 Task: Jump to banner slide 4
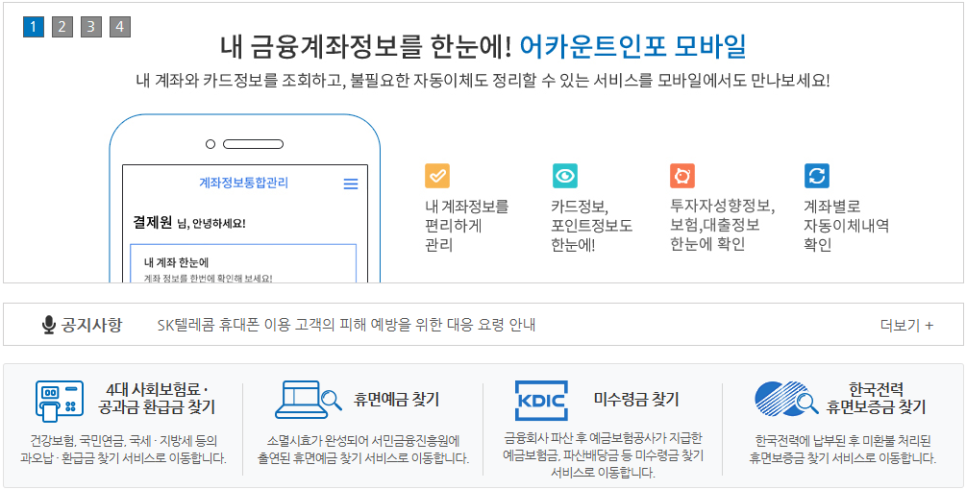pyautogui.click(x=120, y=27)
